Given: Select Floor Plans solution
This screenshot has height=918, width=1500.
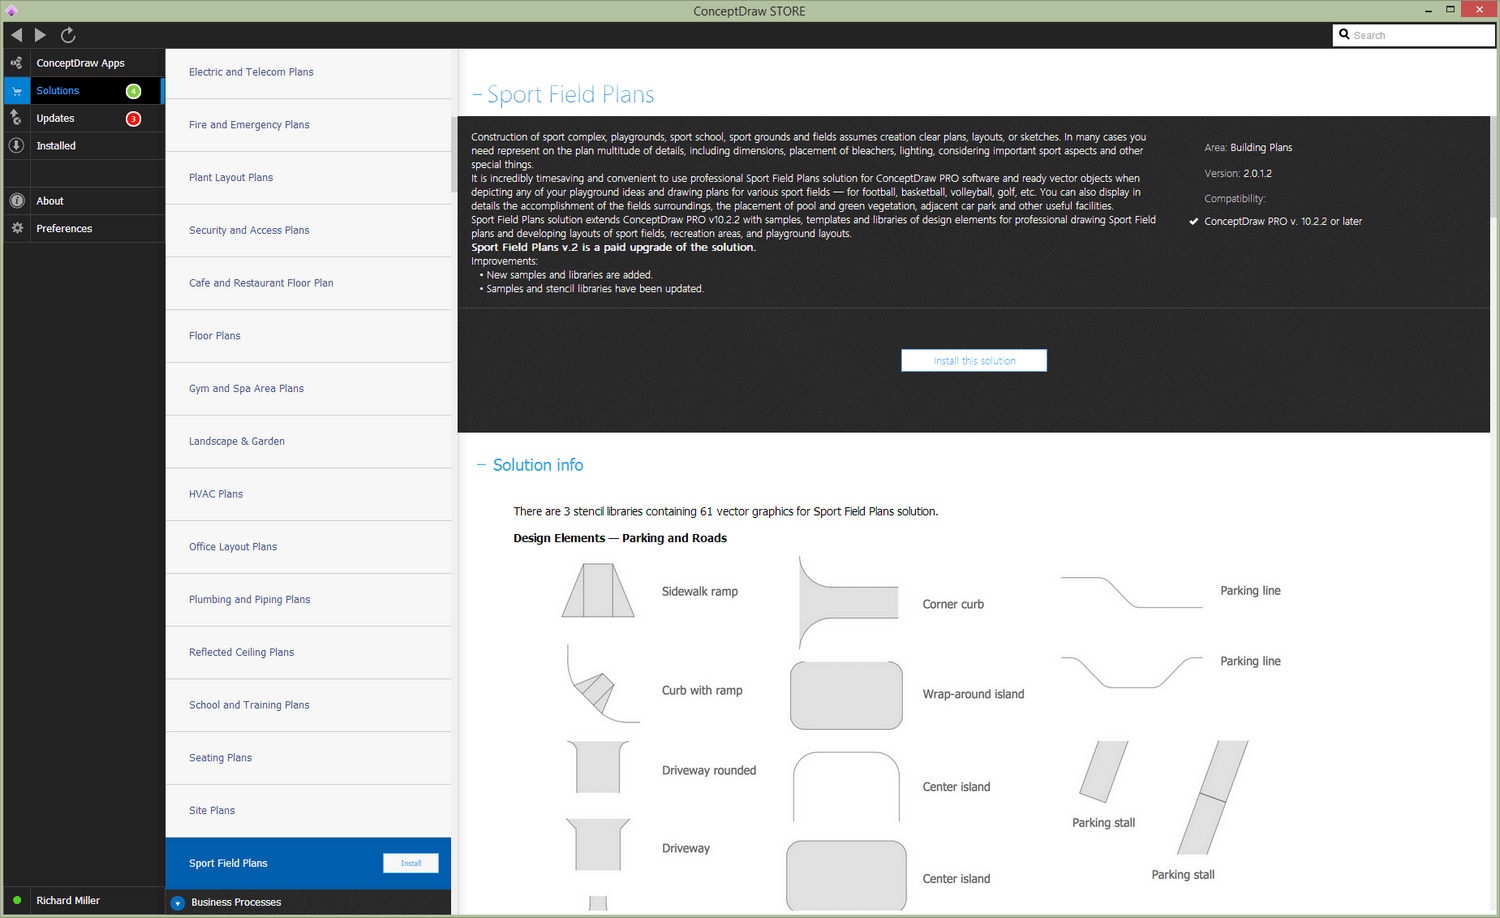Looking at the screenshot, I should 308,336.
